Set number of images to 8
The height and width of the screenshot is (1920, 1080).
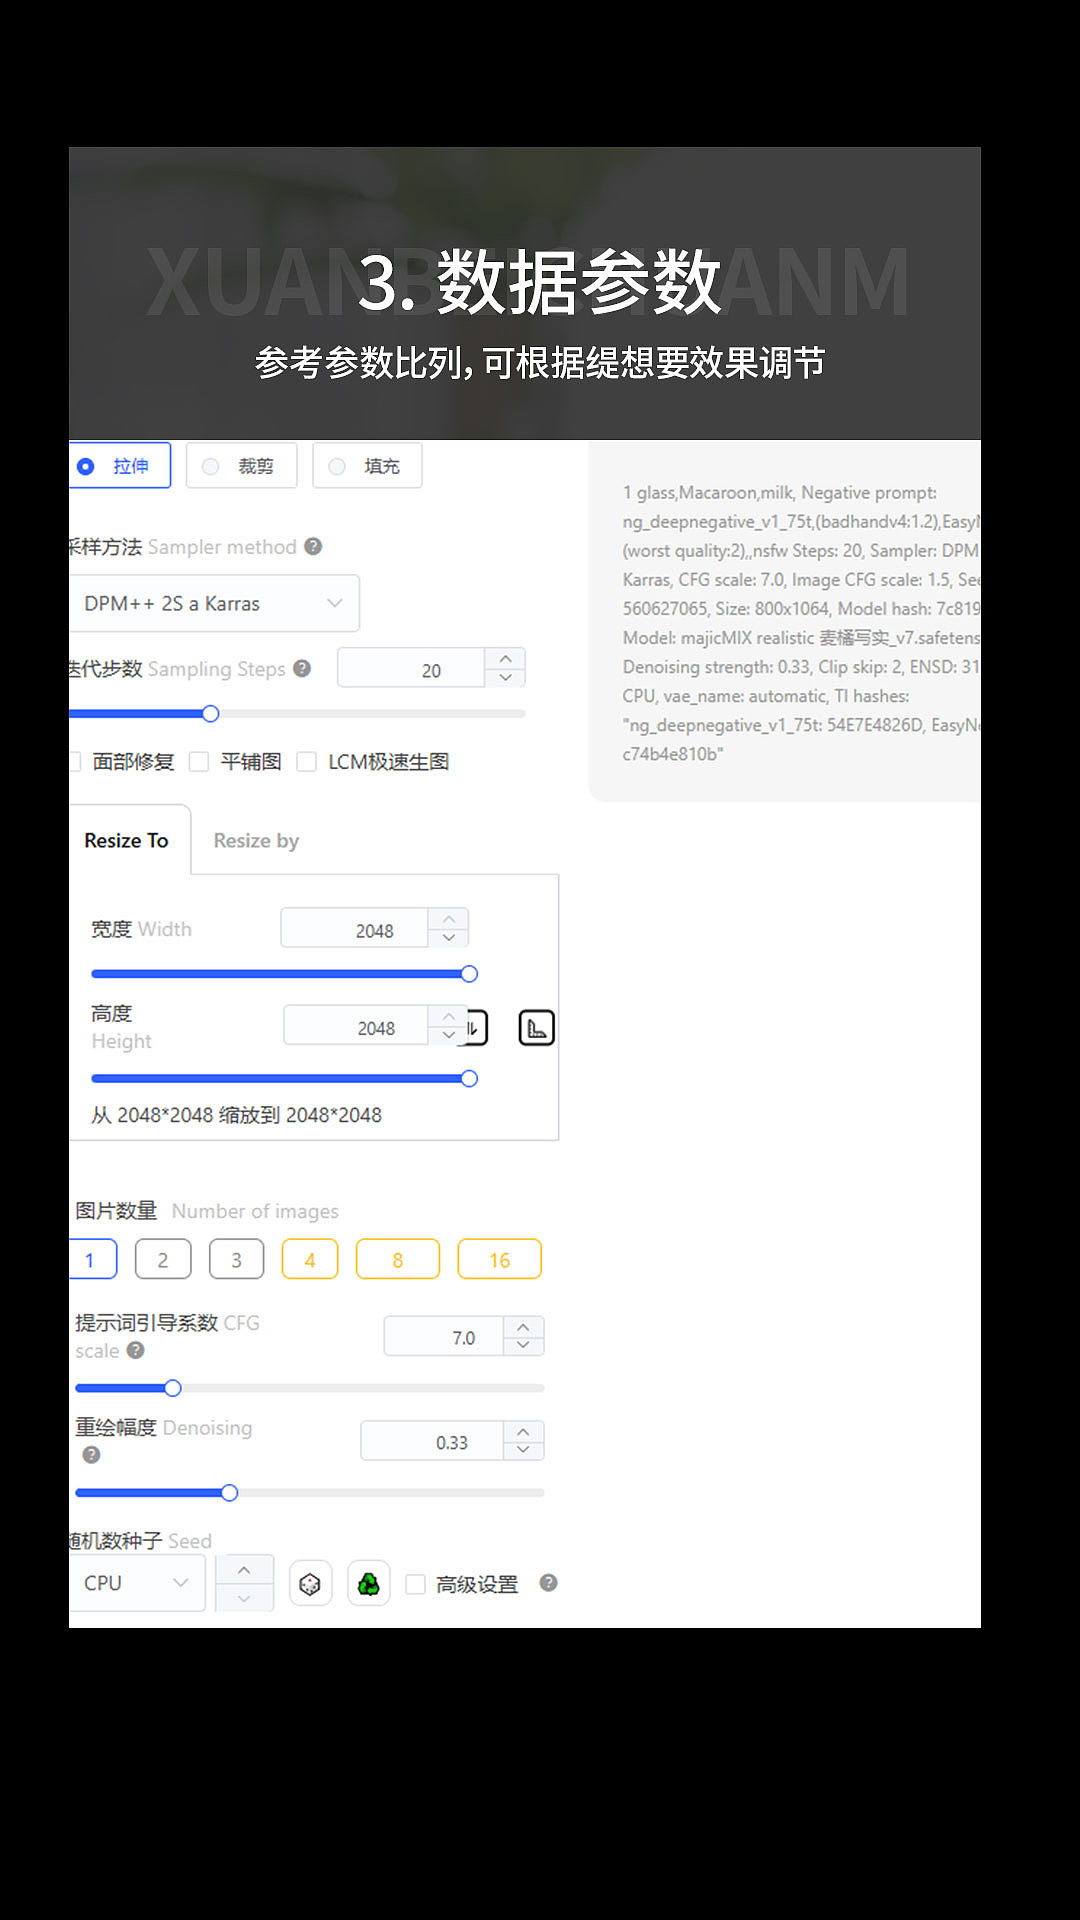[x=398, y=1259]
